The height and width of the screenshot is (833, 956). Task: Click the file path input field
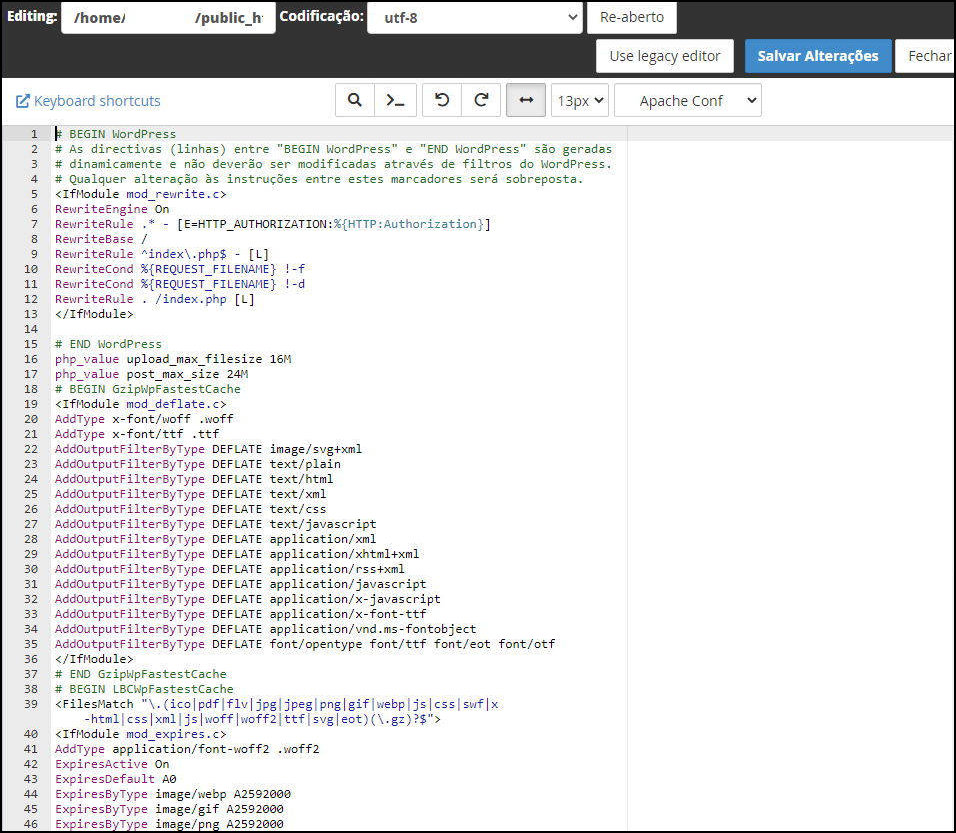[168, 18]
